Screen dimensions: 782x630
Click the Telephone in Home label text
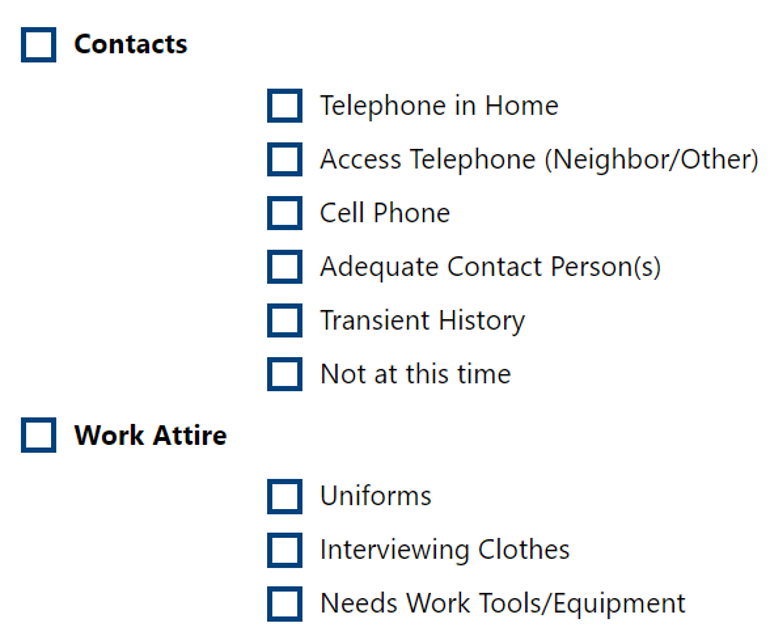coord(439,105)
